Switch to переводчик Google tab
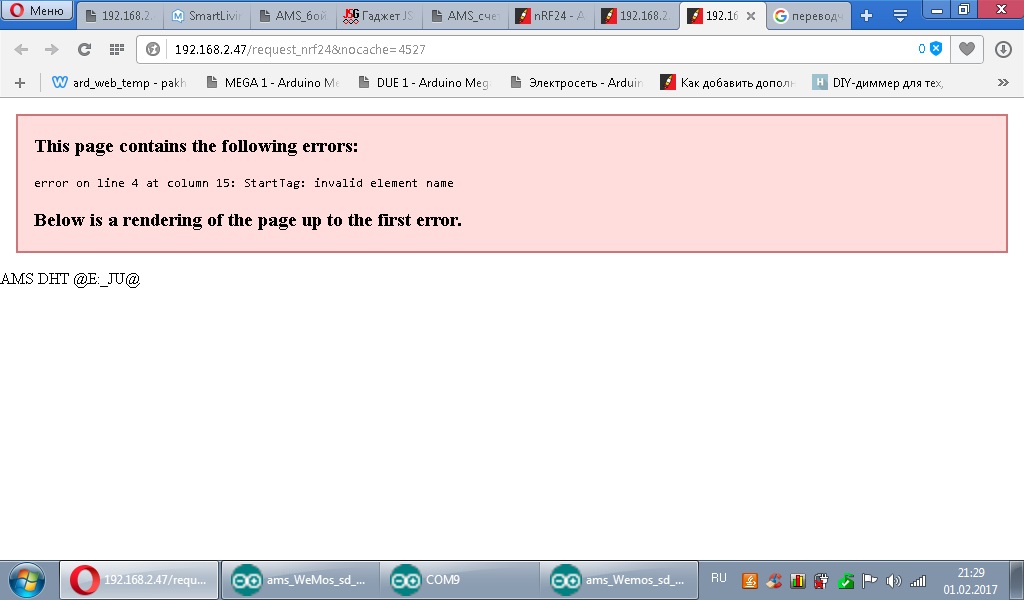Image resolution: width=1024 pixels, height=600 pixels. point(808,16)
